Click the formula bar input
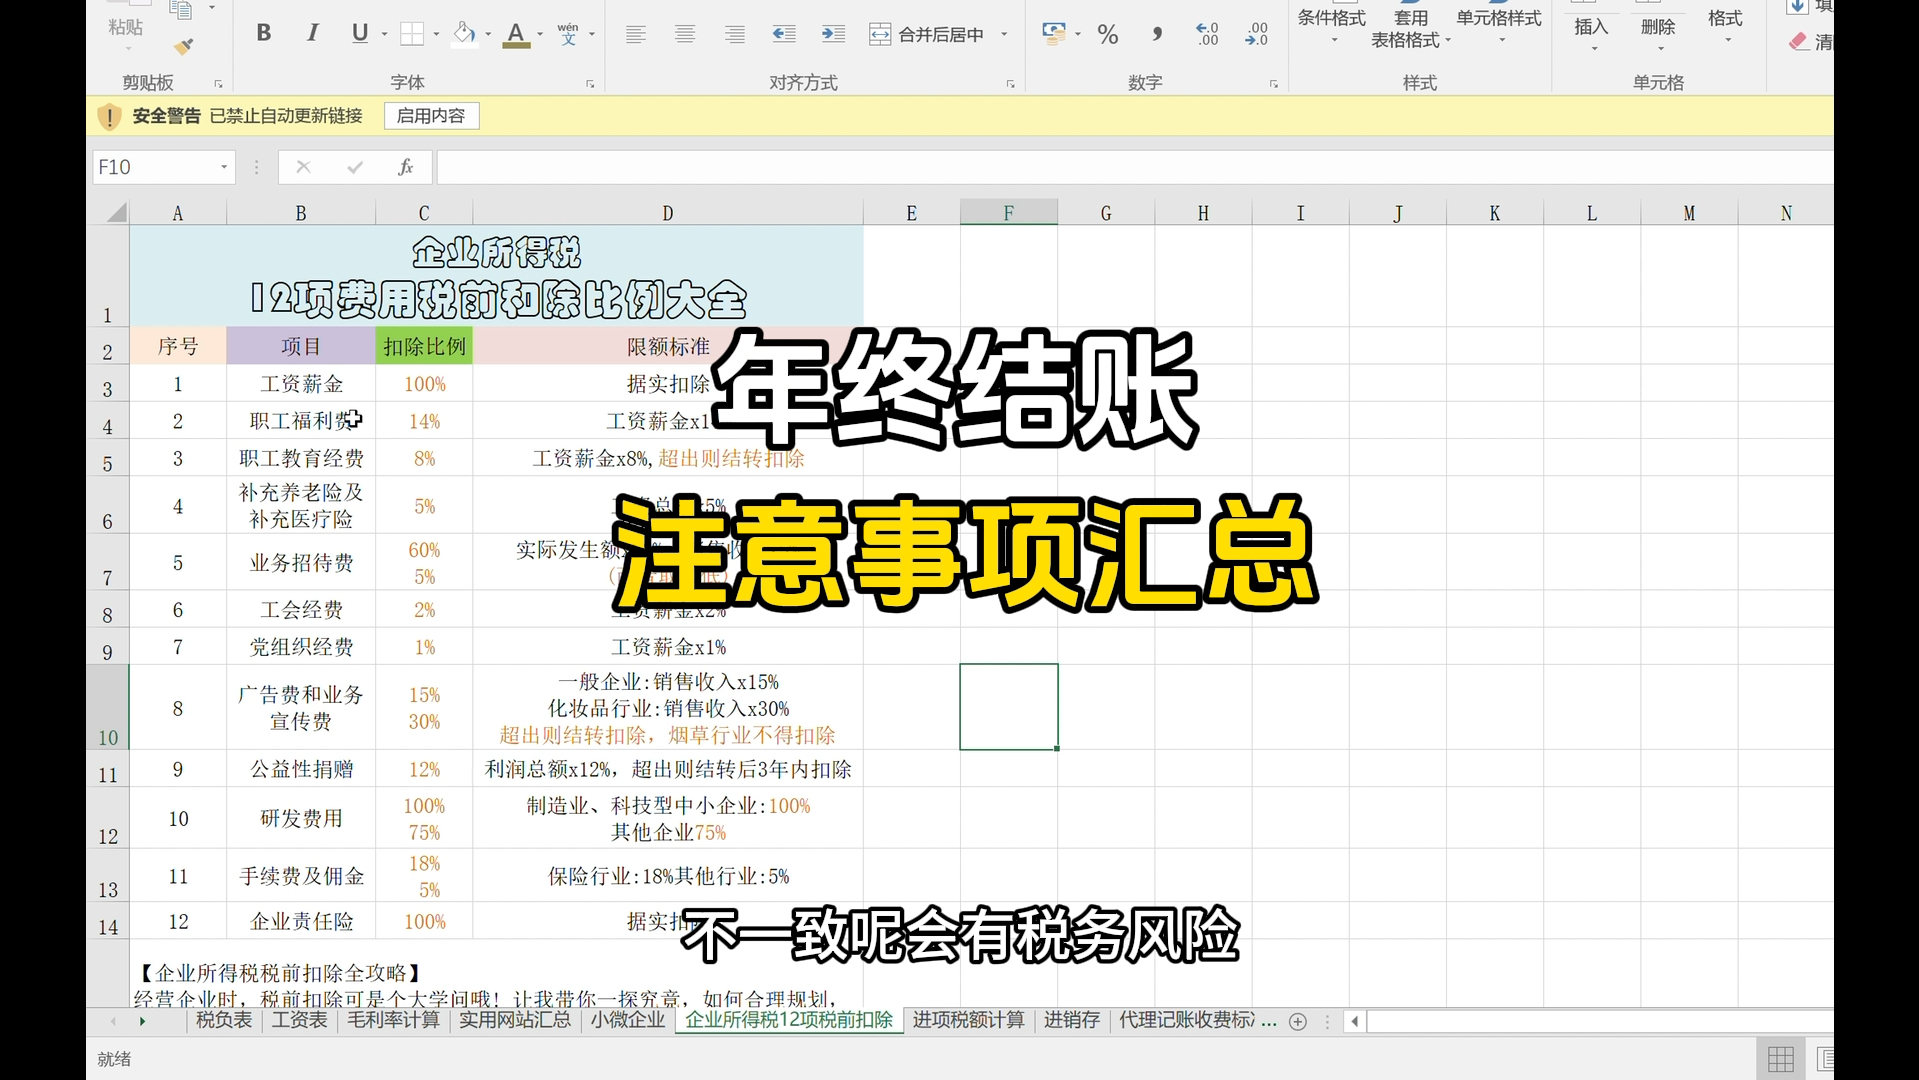Viewport: 1919px width, 1080px height. 1135,167
